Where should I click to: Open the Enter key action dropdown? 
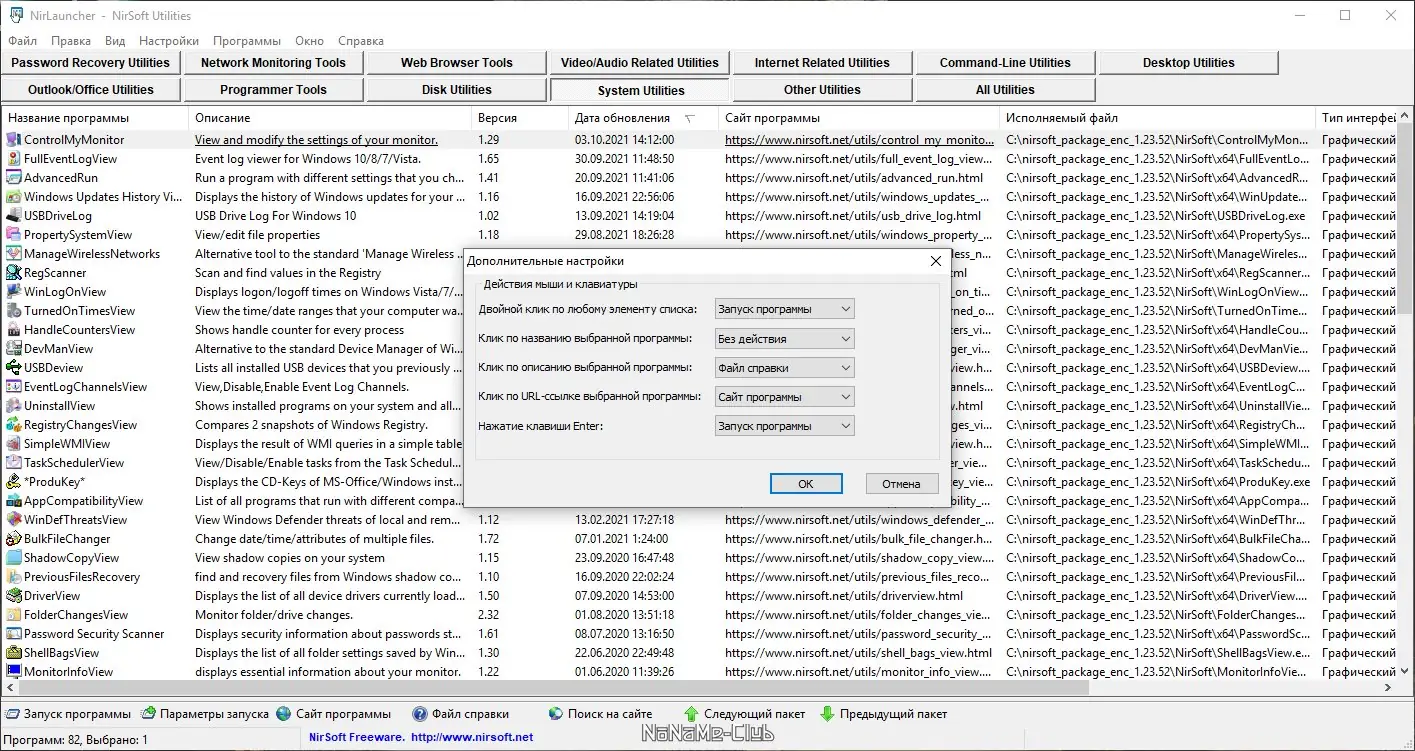tap(785, 426)
